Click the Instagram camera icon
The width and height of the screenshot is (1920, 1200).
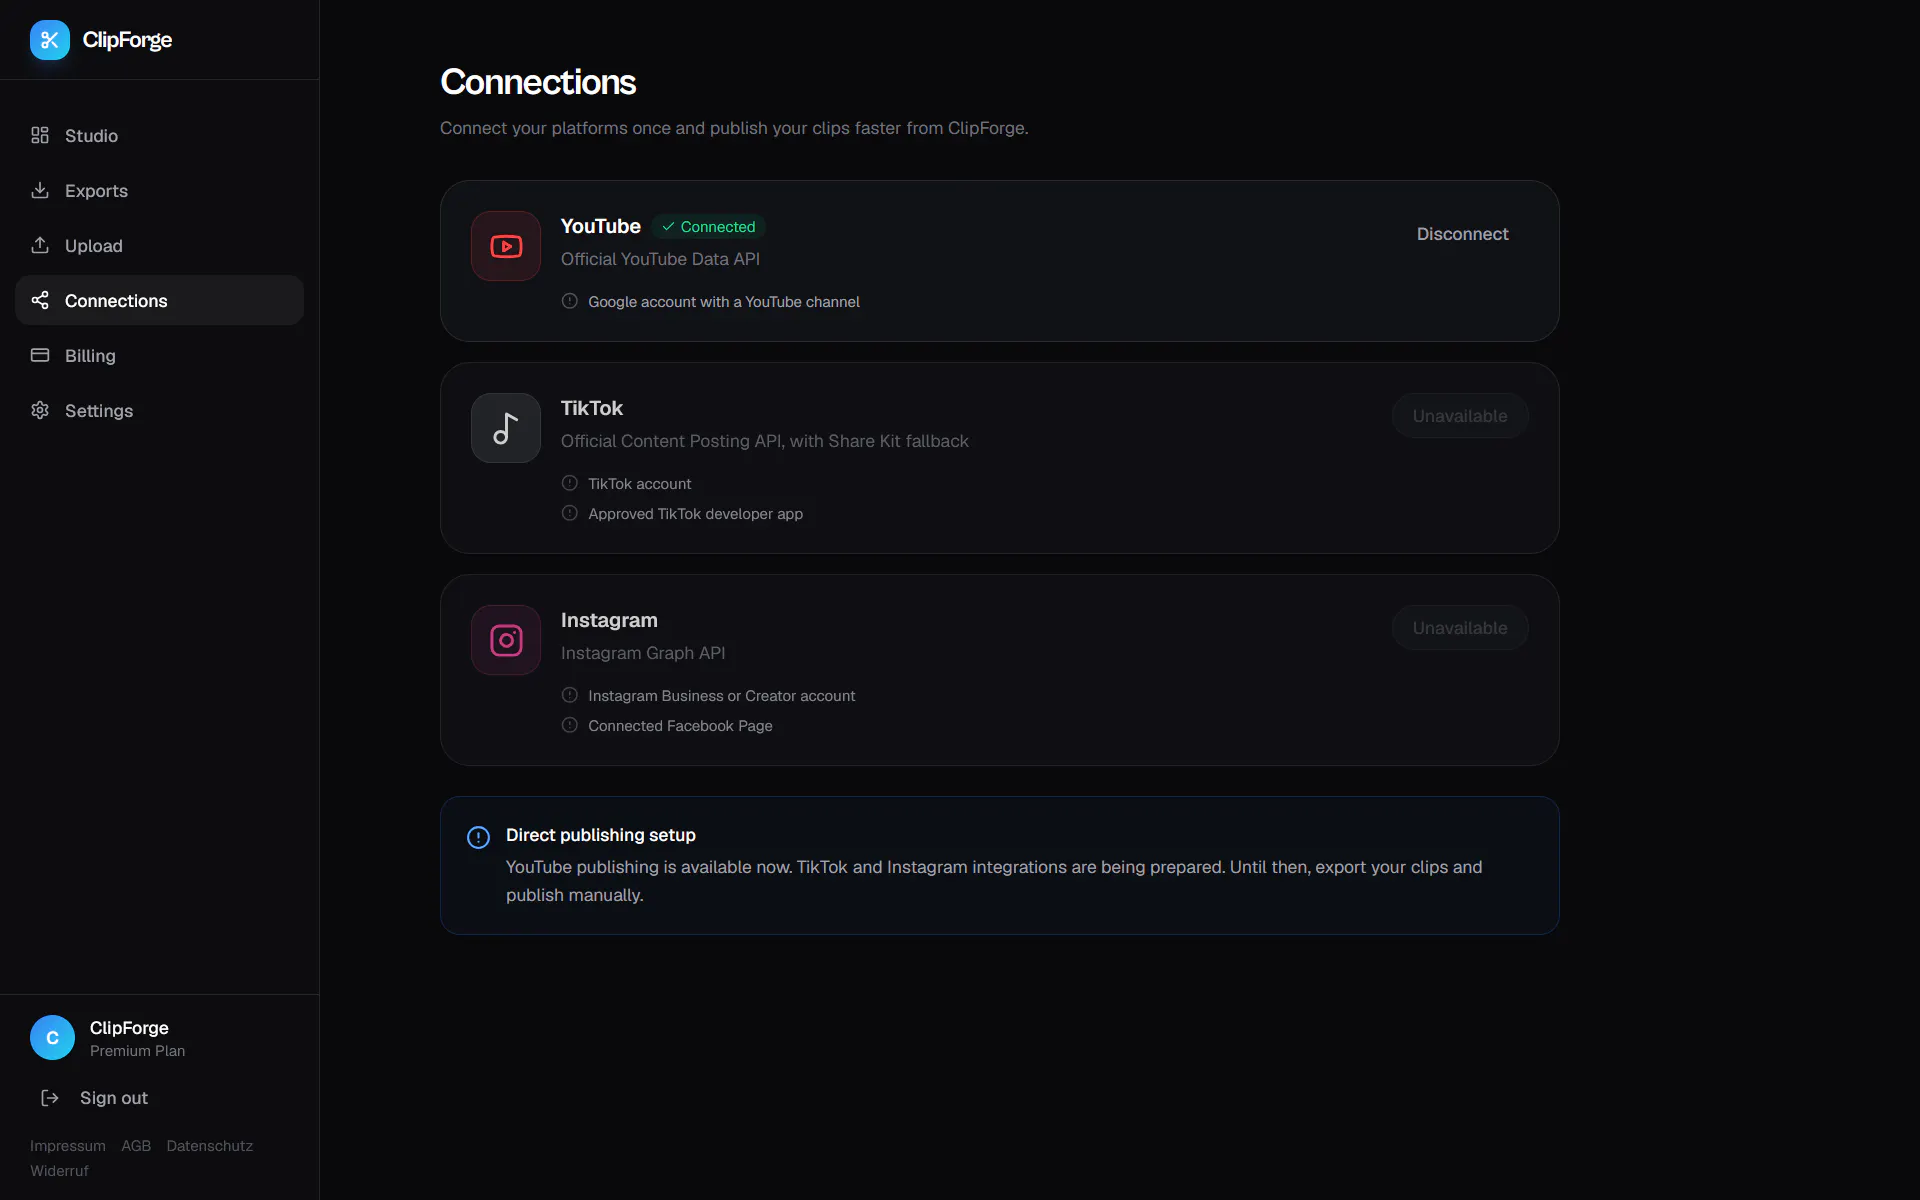(x=506, y=640)
